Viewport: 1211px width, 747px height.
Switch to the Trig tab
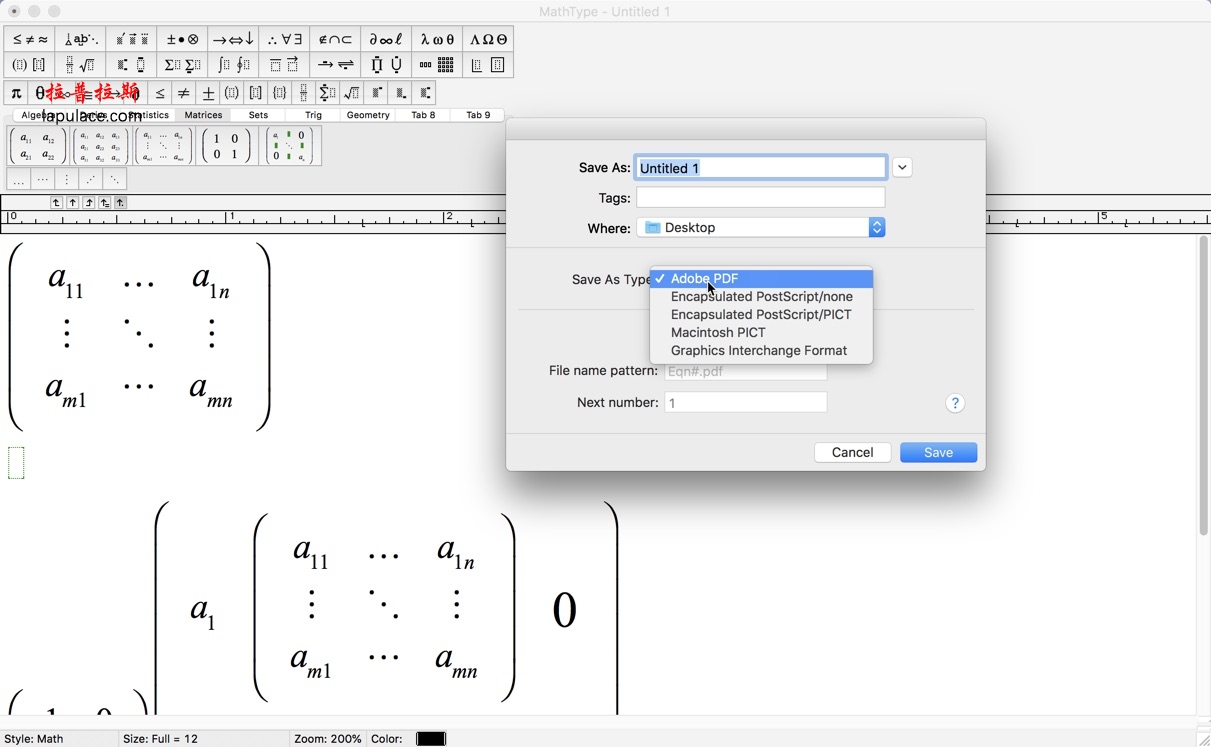pyautogui.click(x=313, y=115)
